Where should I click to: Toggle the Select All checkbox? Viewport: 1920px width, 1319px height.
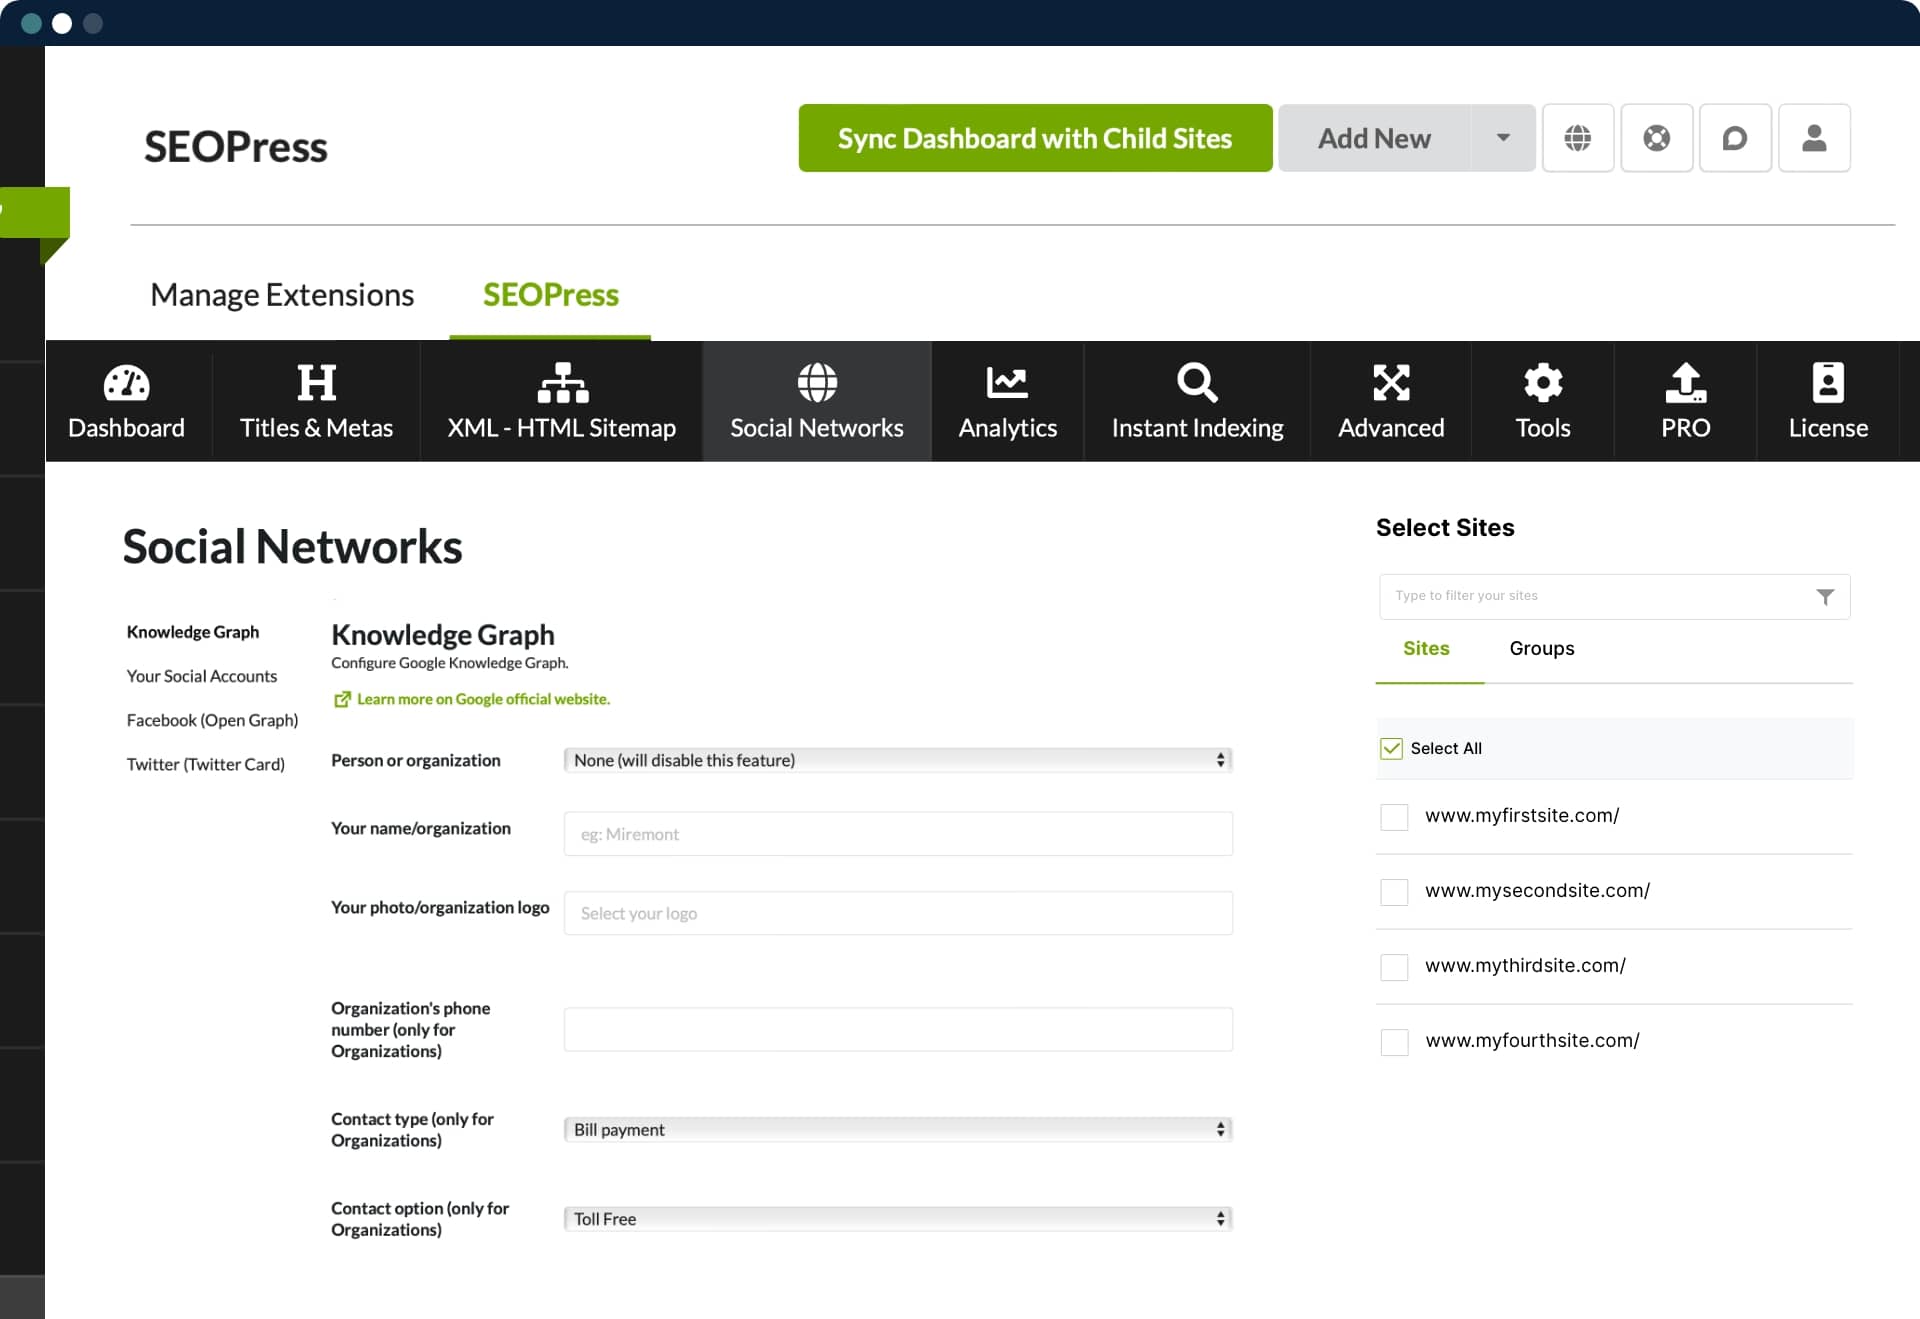coord(1392,747)
